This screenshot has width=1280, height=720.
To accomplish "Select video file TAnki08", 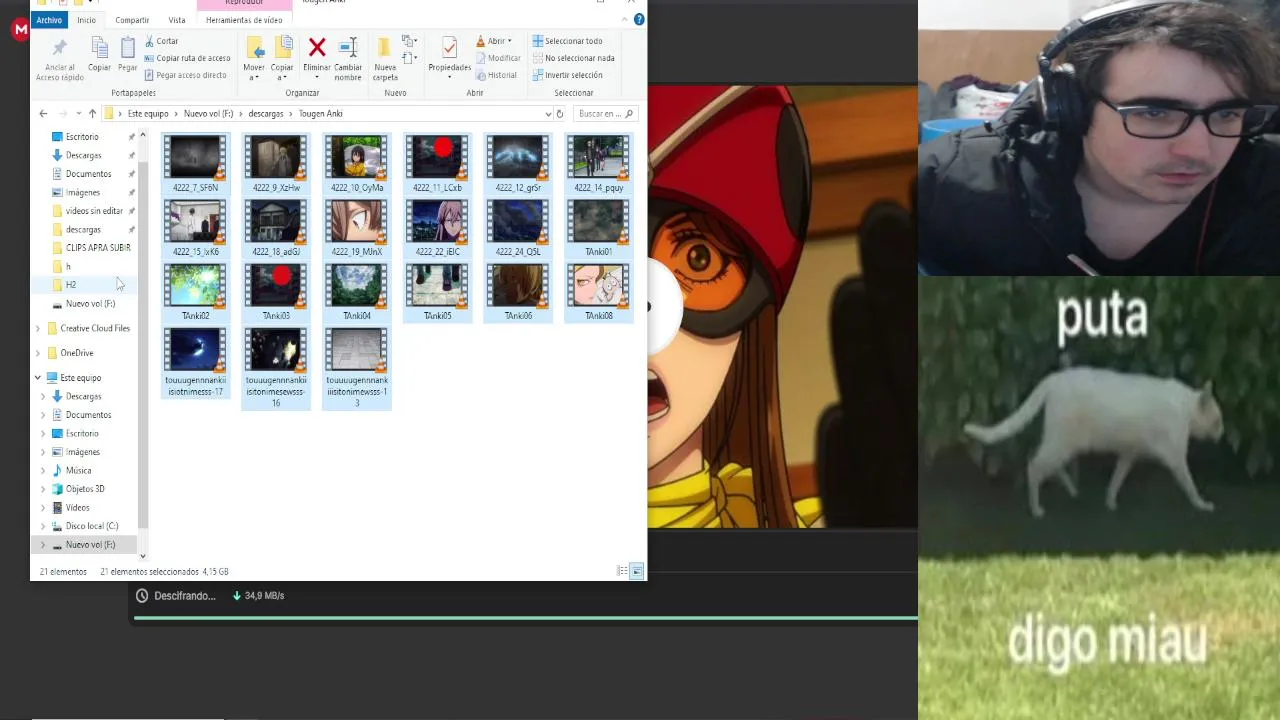I will 599,292.
